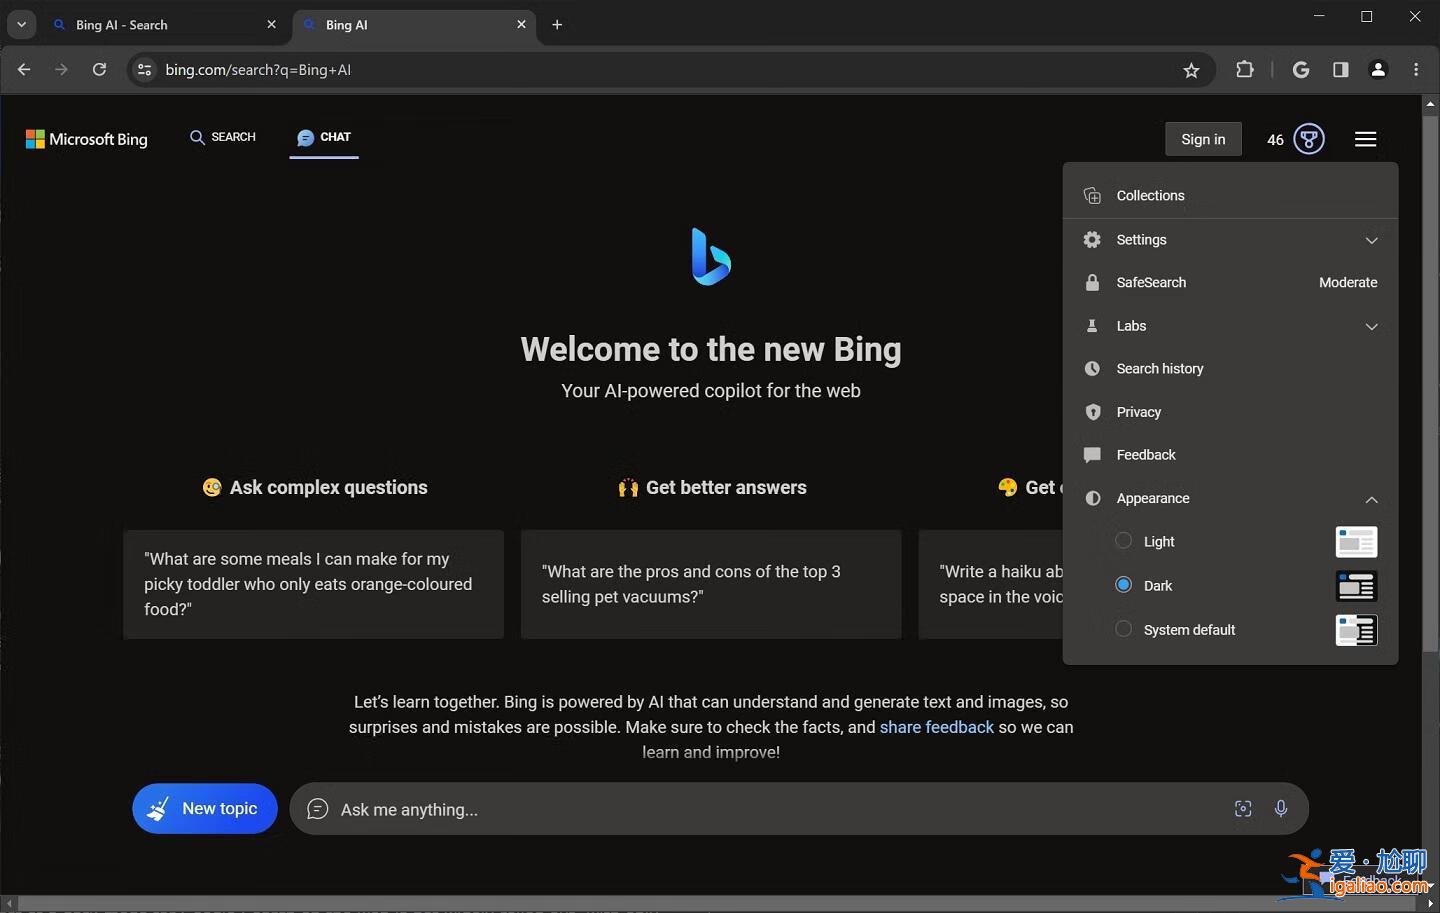Open visual search with the camera icon

1243,809
